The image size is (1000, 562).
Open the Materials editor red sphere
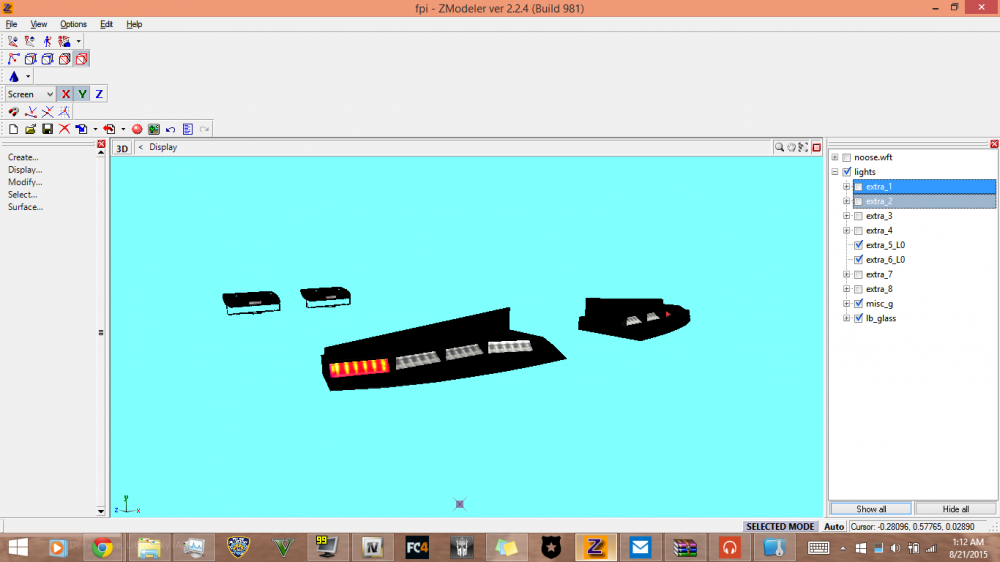(137, 129)
